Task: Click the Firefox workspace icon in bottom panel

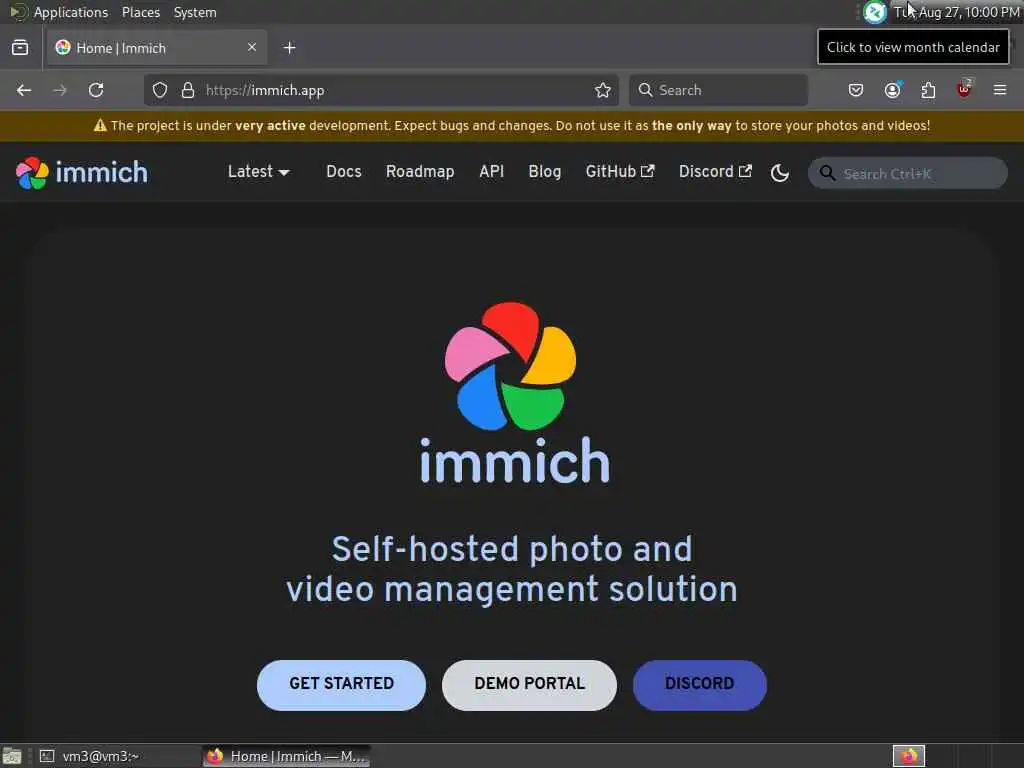Action: [x=909, y=756]
